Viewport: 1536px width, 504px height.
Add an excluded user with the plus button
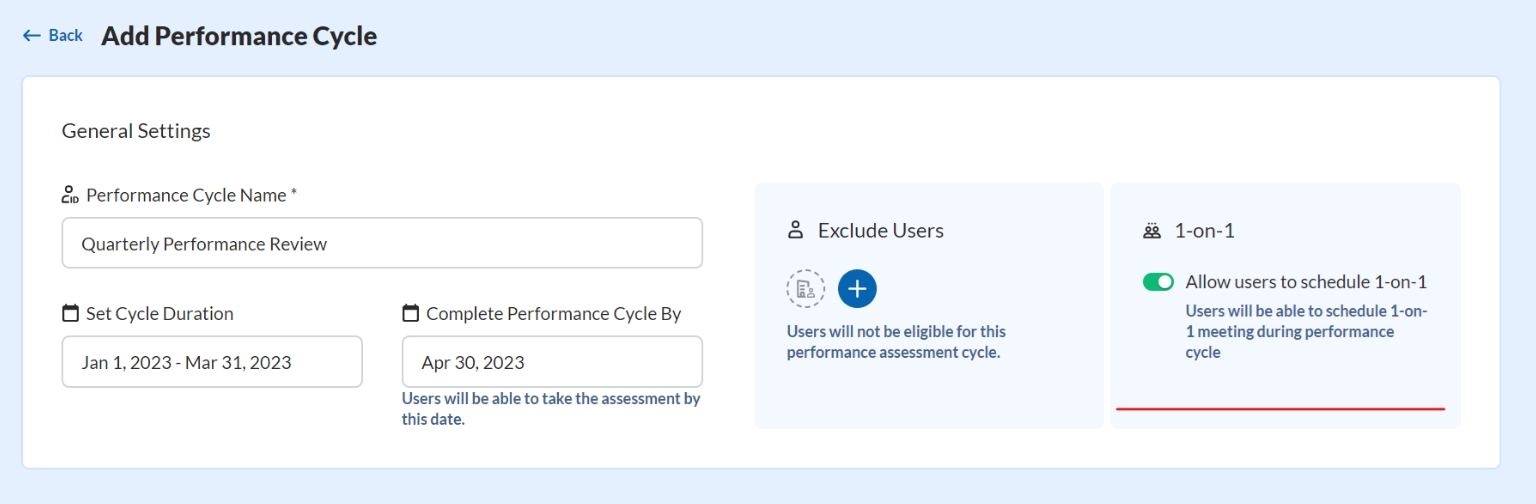point(857,289)
